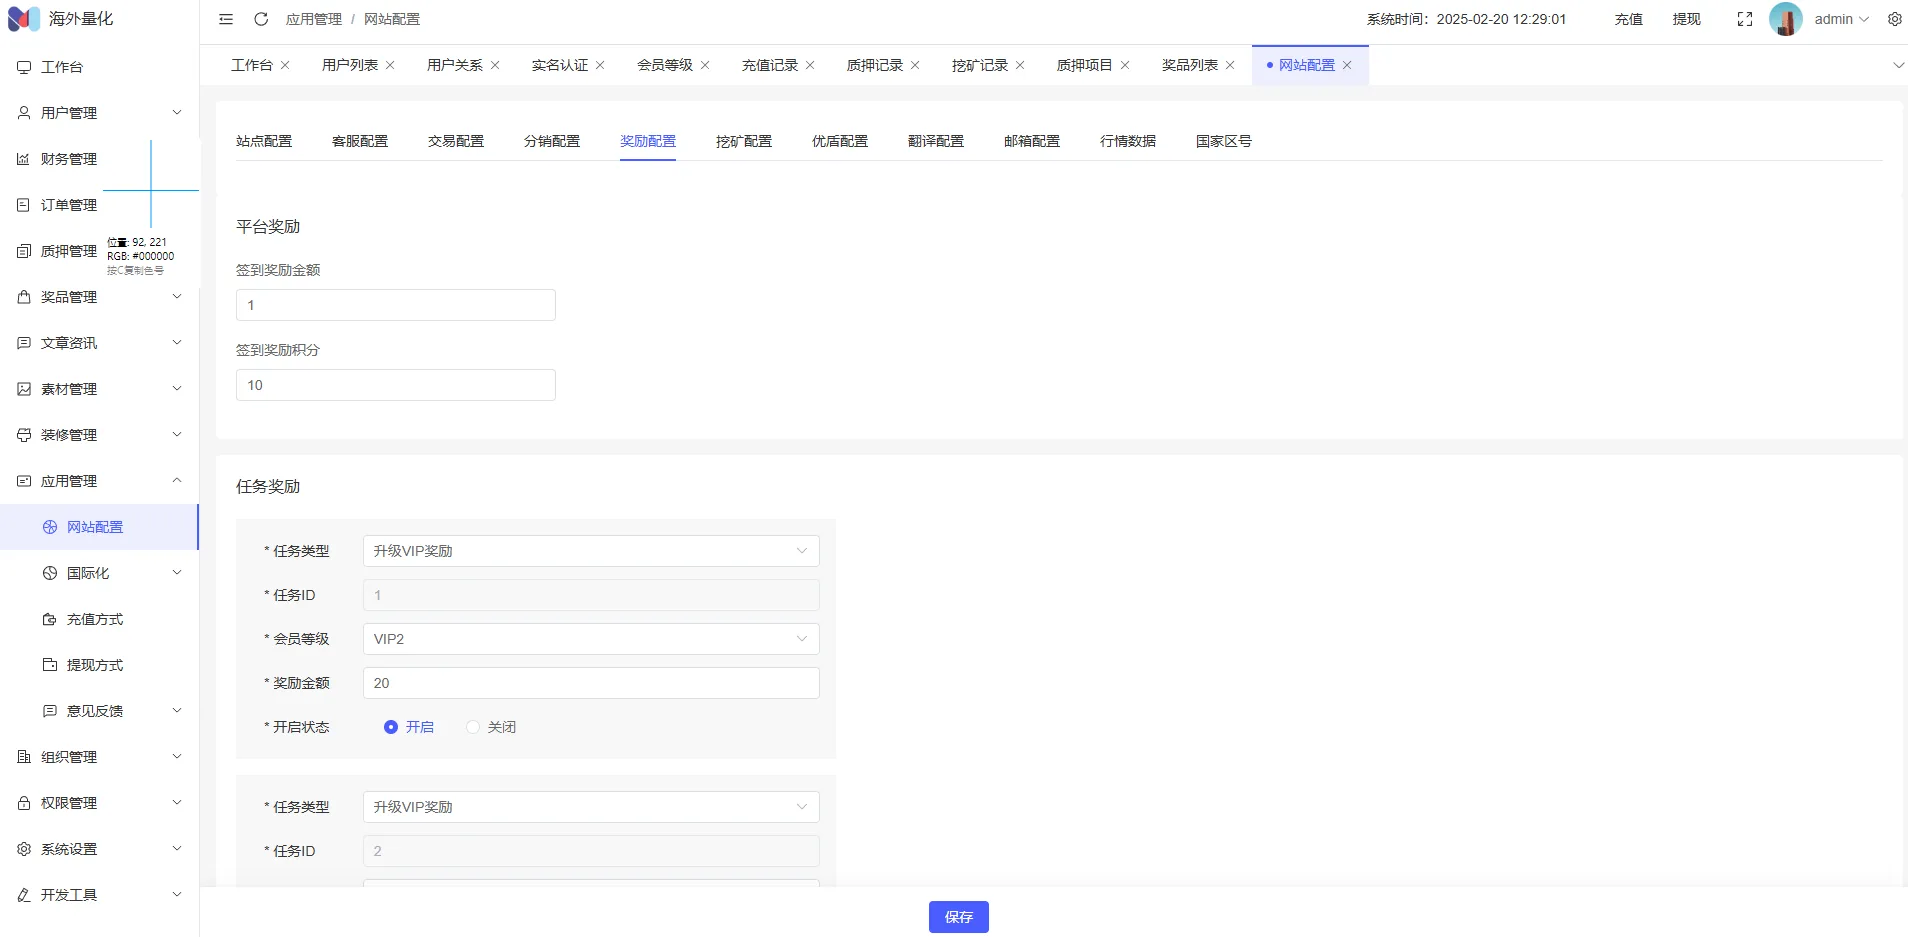Open 工作台 from the sidebar
This screenshot has width=1908, height=937.
[x=62, y=67]
